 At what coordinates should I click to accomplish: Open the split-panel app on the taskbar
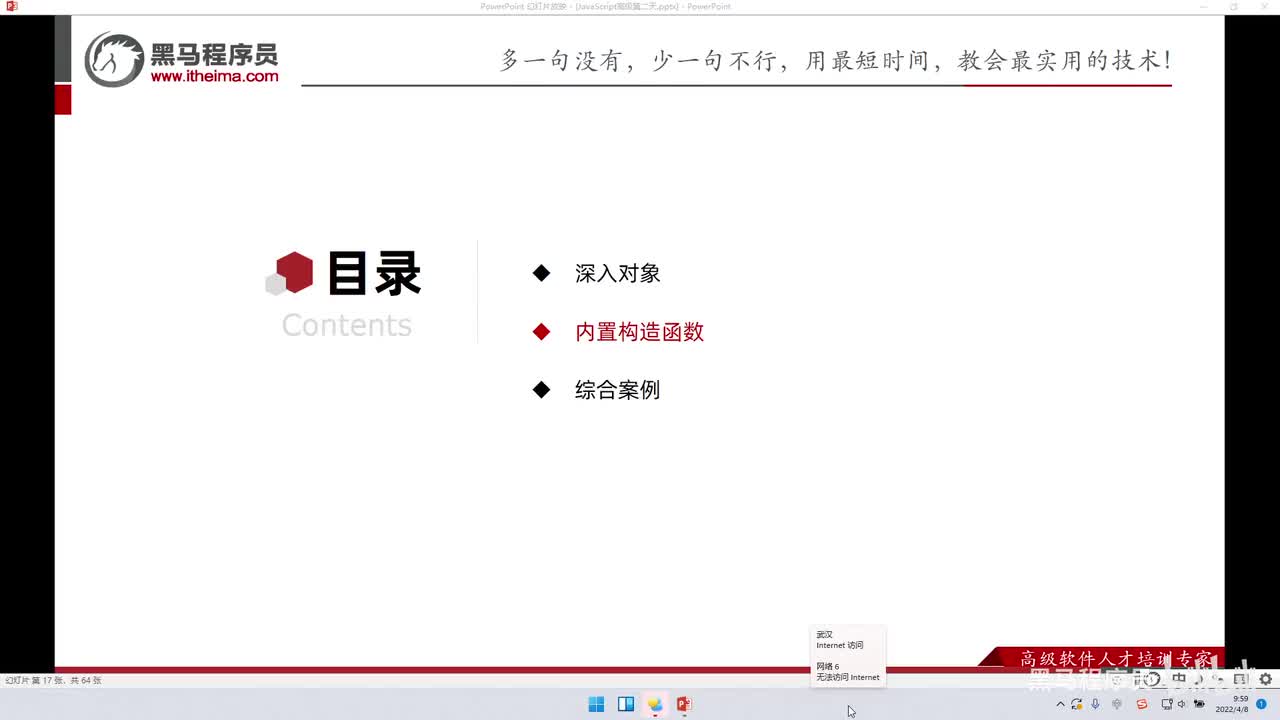coord(626,704)
